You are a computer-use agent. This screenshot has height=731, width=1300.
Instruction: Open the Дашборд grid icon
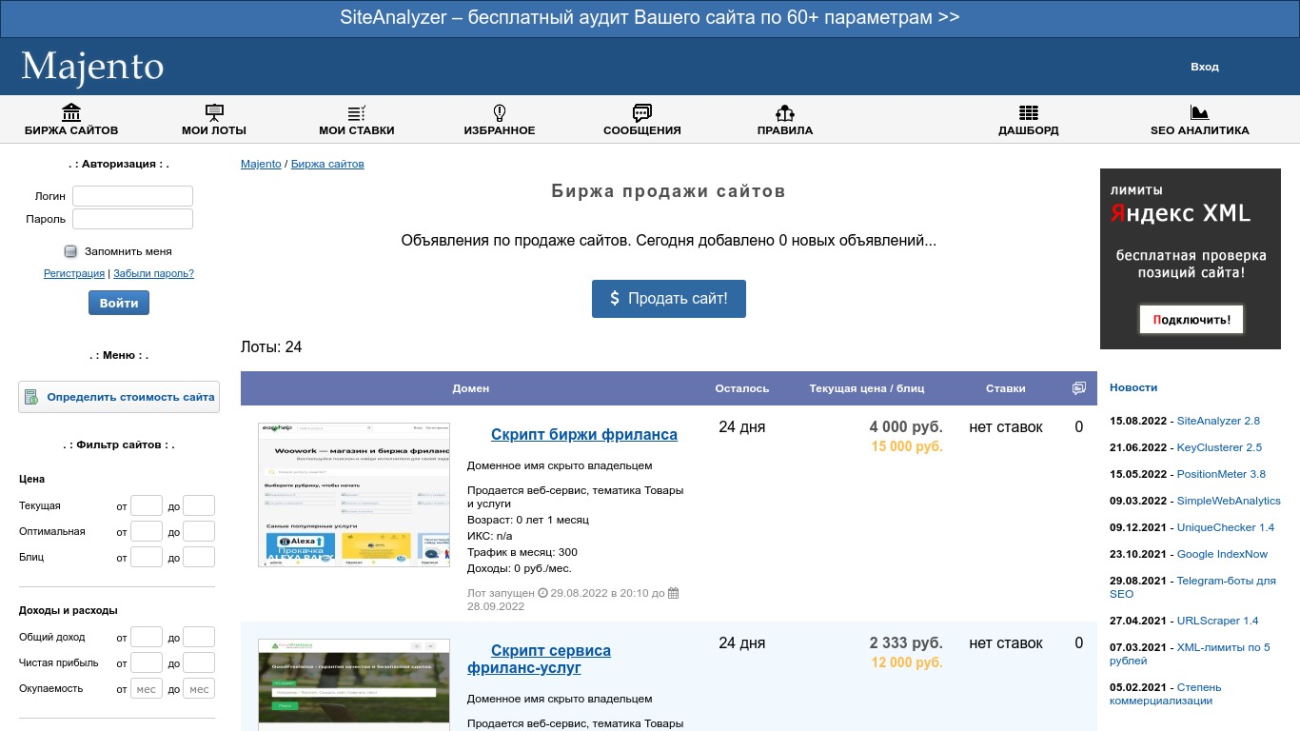pyautogui.click(x=1028, y=113)
